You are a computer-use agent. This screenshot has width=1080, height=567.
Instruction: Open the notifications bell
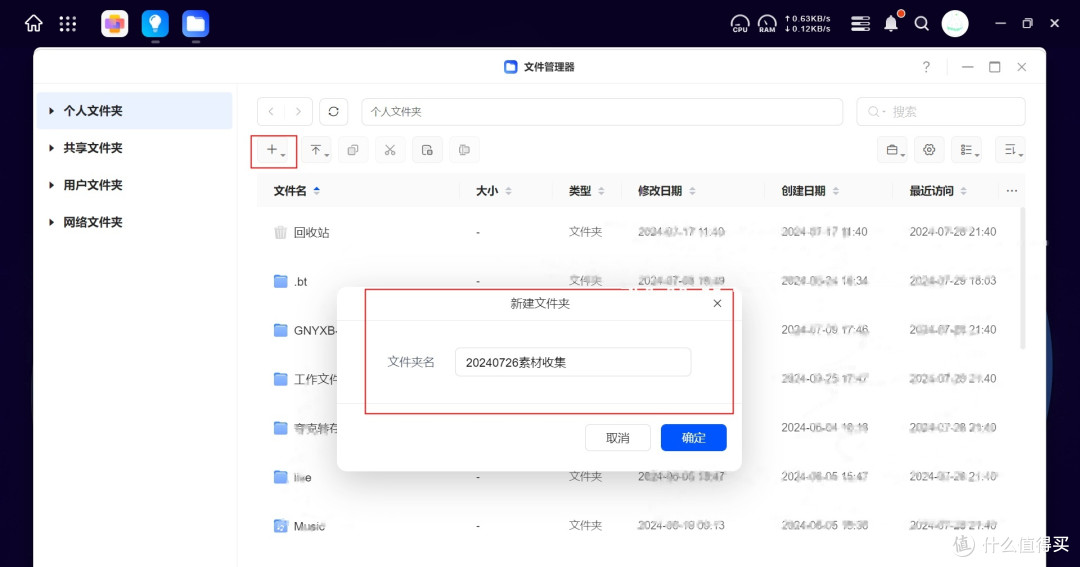coord(891,23)
